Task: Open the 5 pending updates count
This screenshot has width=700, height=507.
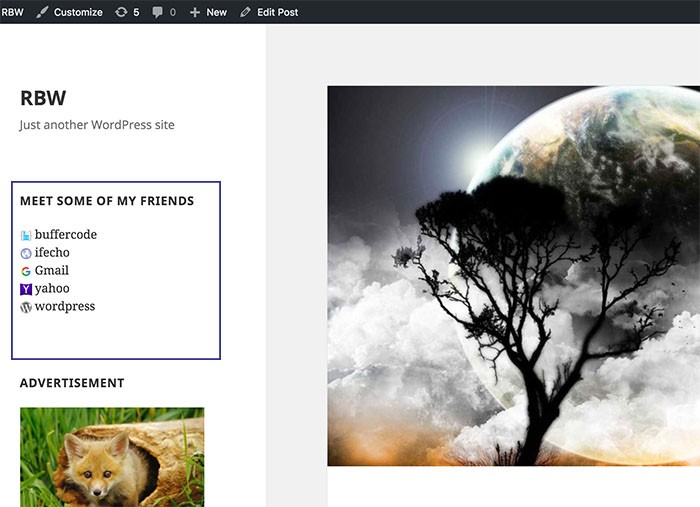Action: (136, 12)
